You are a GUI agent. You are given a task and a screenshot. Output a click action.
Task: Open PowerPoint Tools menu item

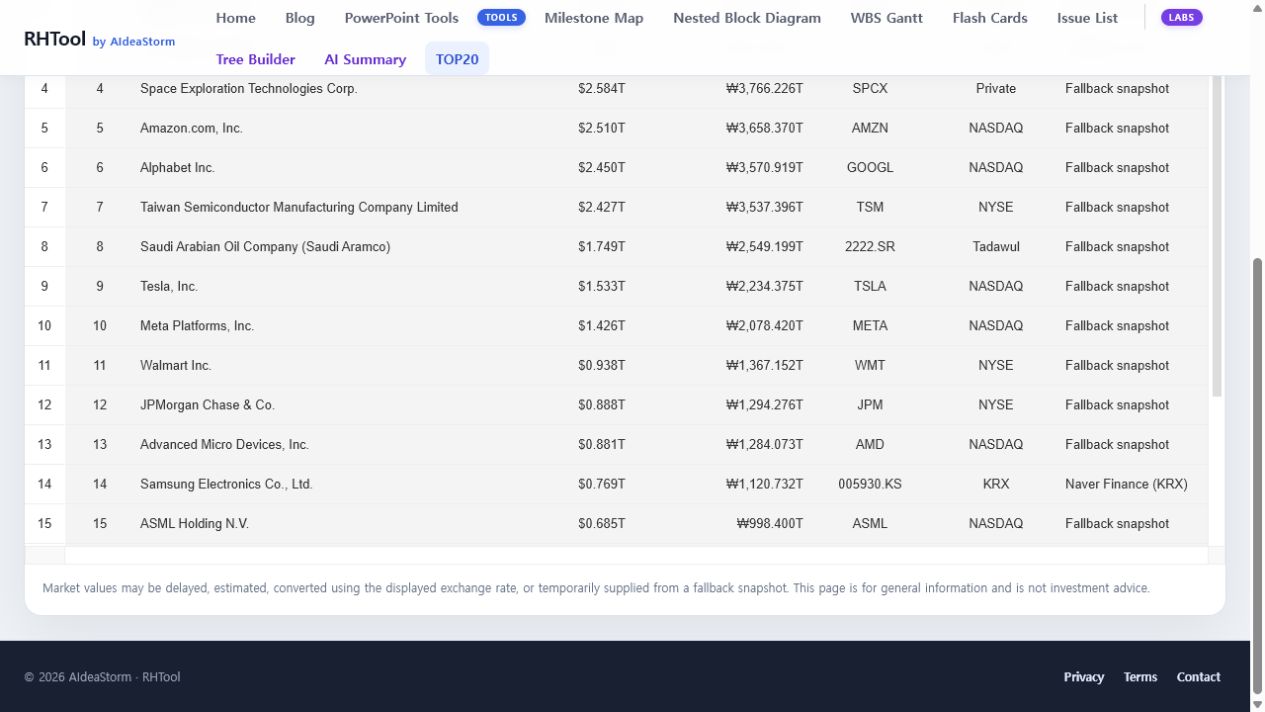point(401,18)
